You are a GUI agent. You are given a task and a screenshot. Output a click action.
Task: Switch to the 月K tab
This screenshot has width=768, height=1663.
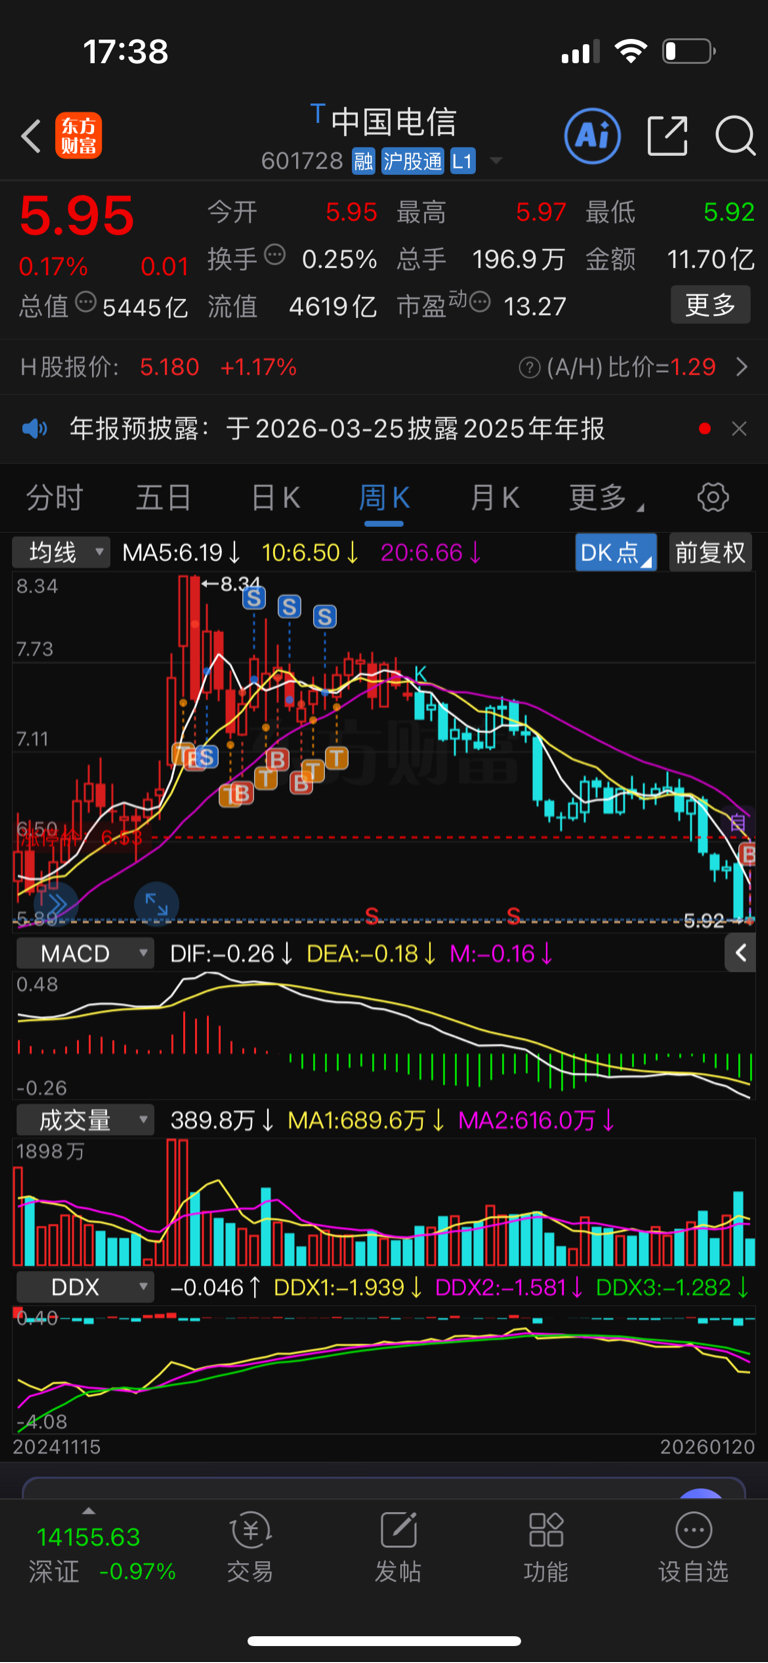pyautogui.click(x=494, y=497)
